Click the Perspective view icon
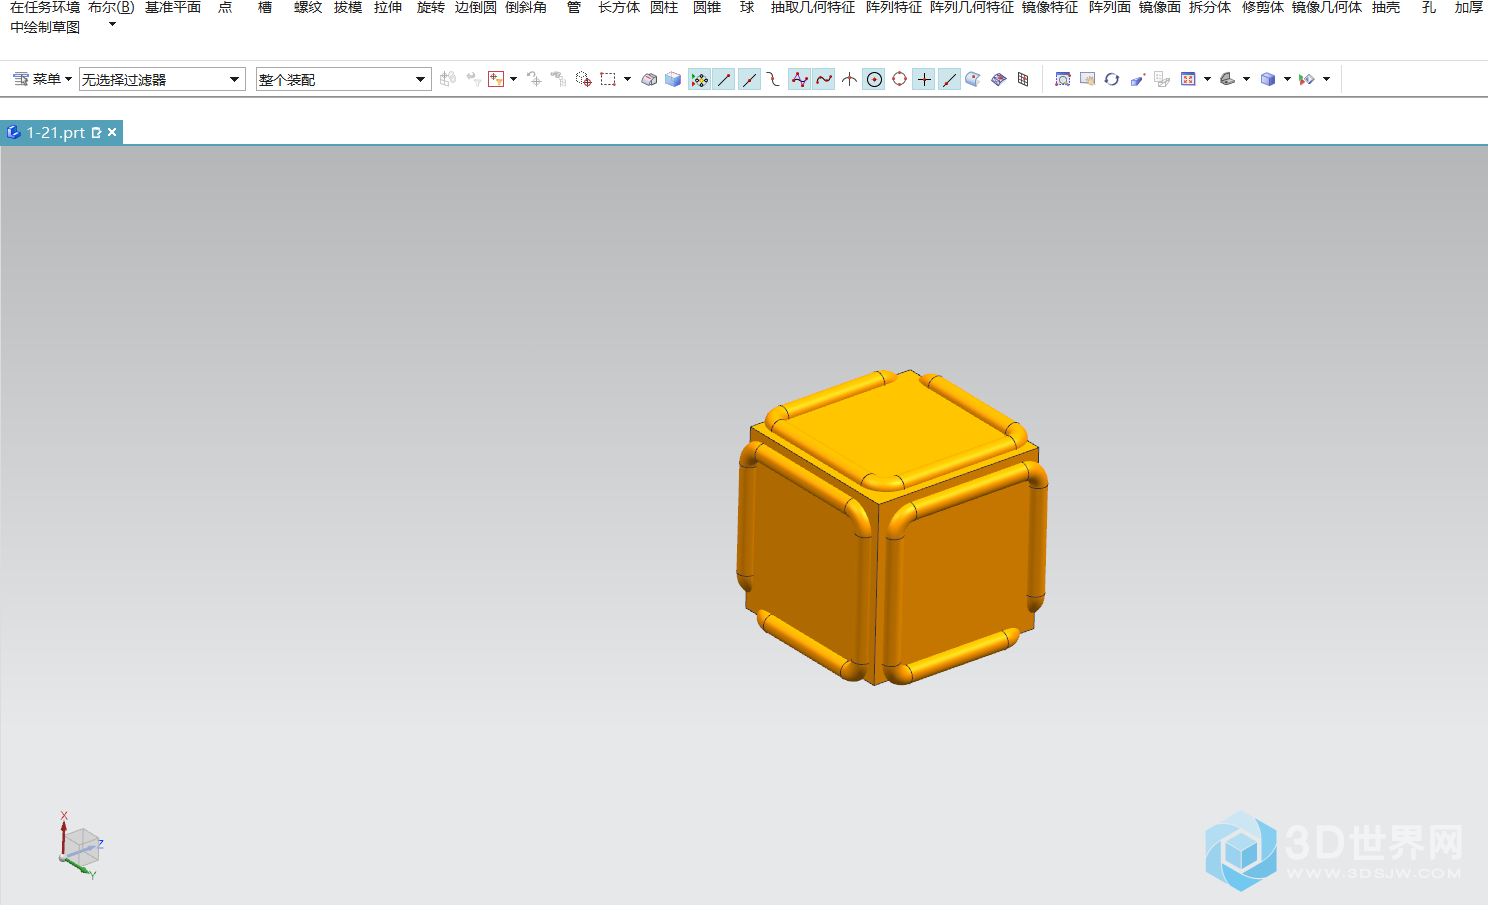1488x905 pixels. coord(1137,79)
